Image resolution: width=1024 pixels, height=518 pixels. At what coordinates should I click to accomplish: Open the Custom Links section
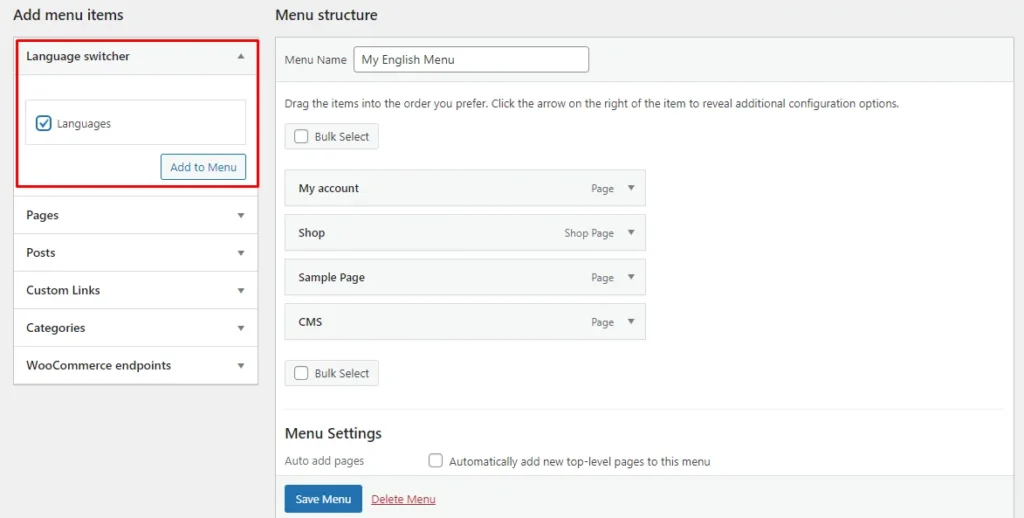tap(240, 290)
